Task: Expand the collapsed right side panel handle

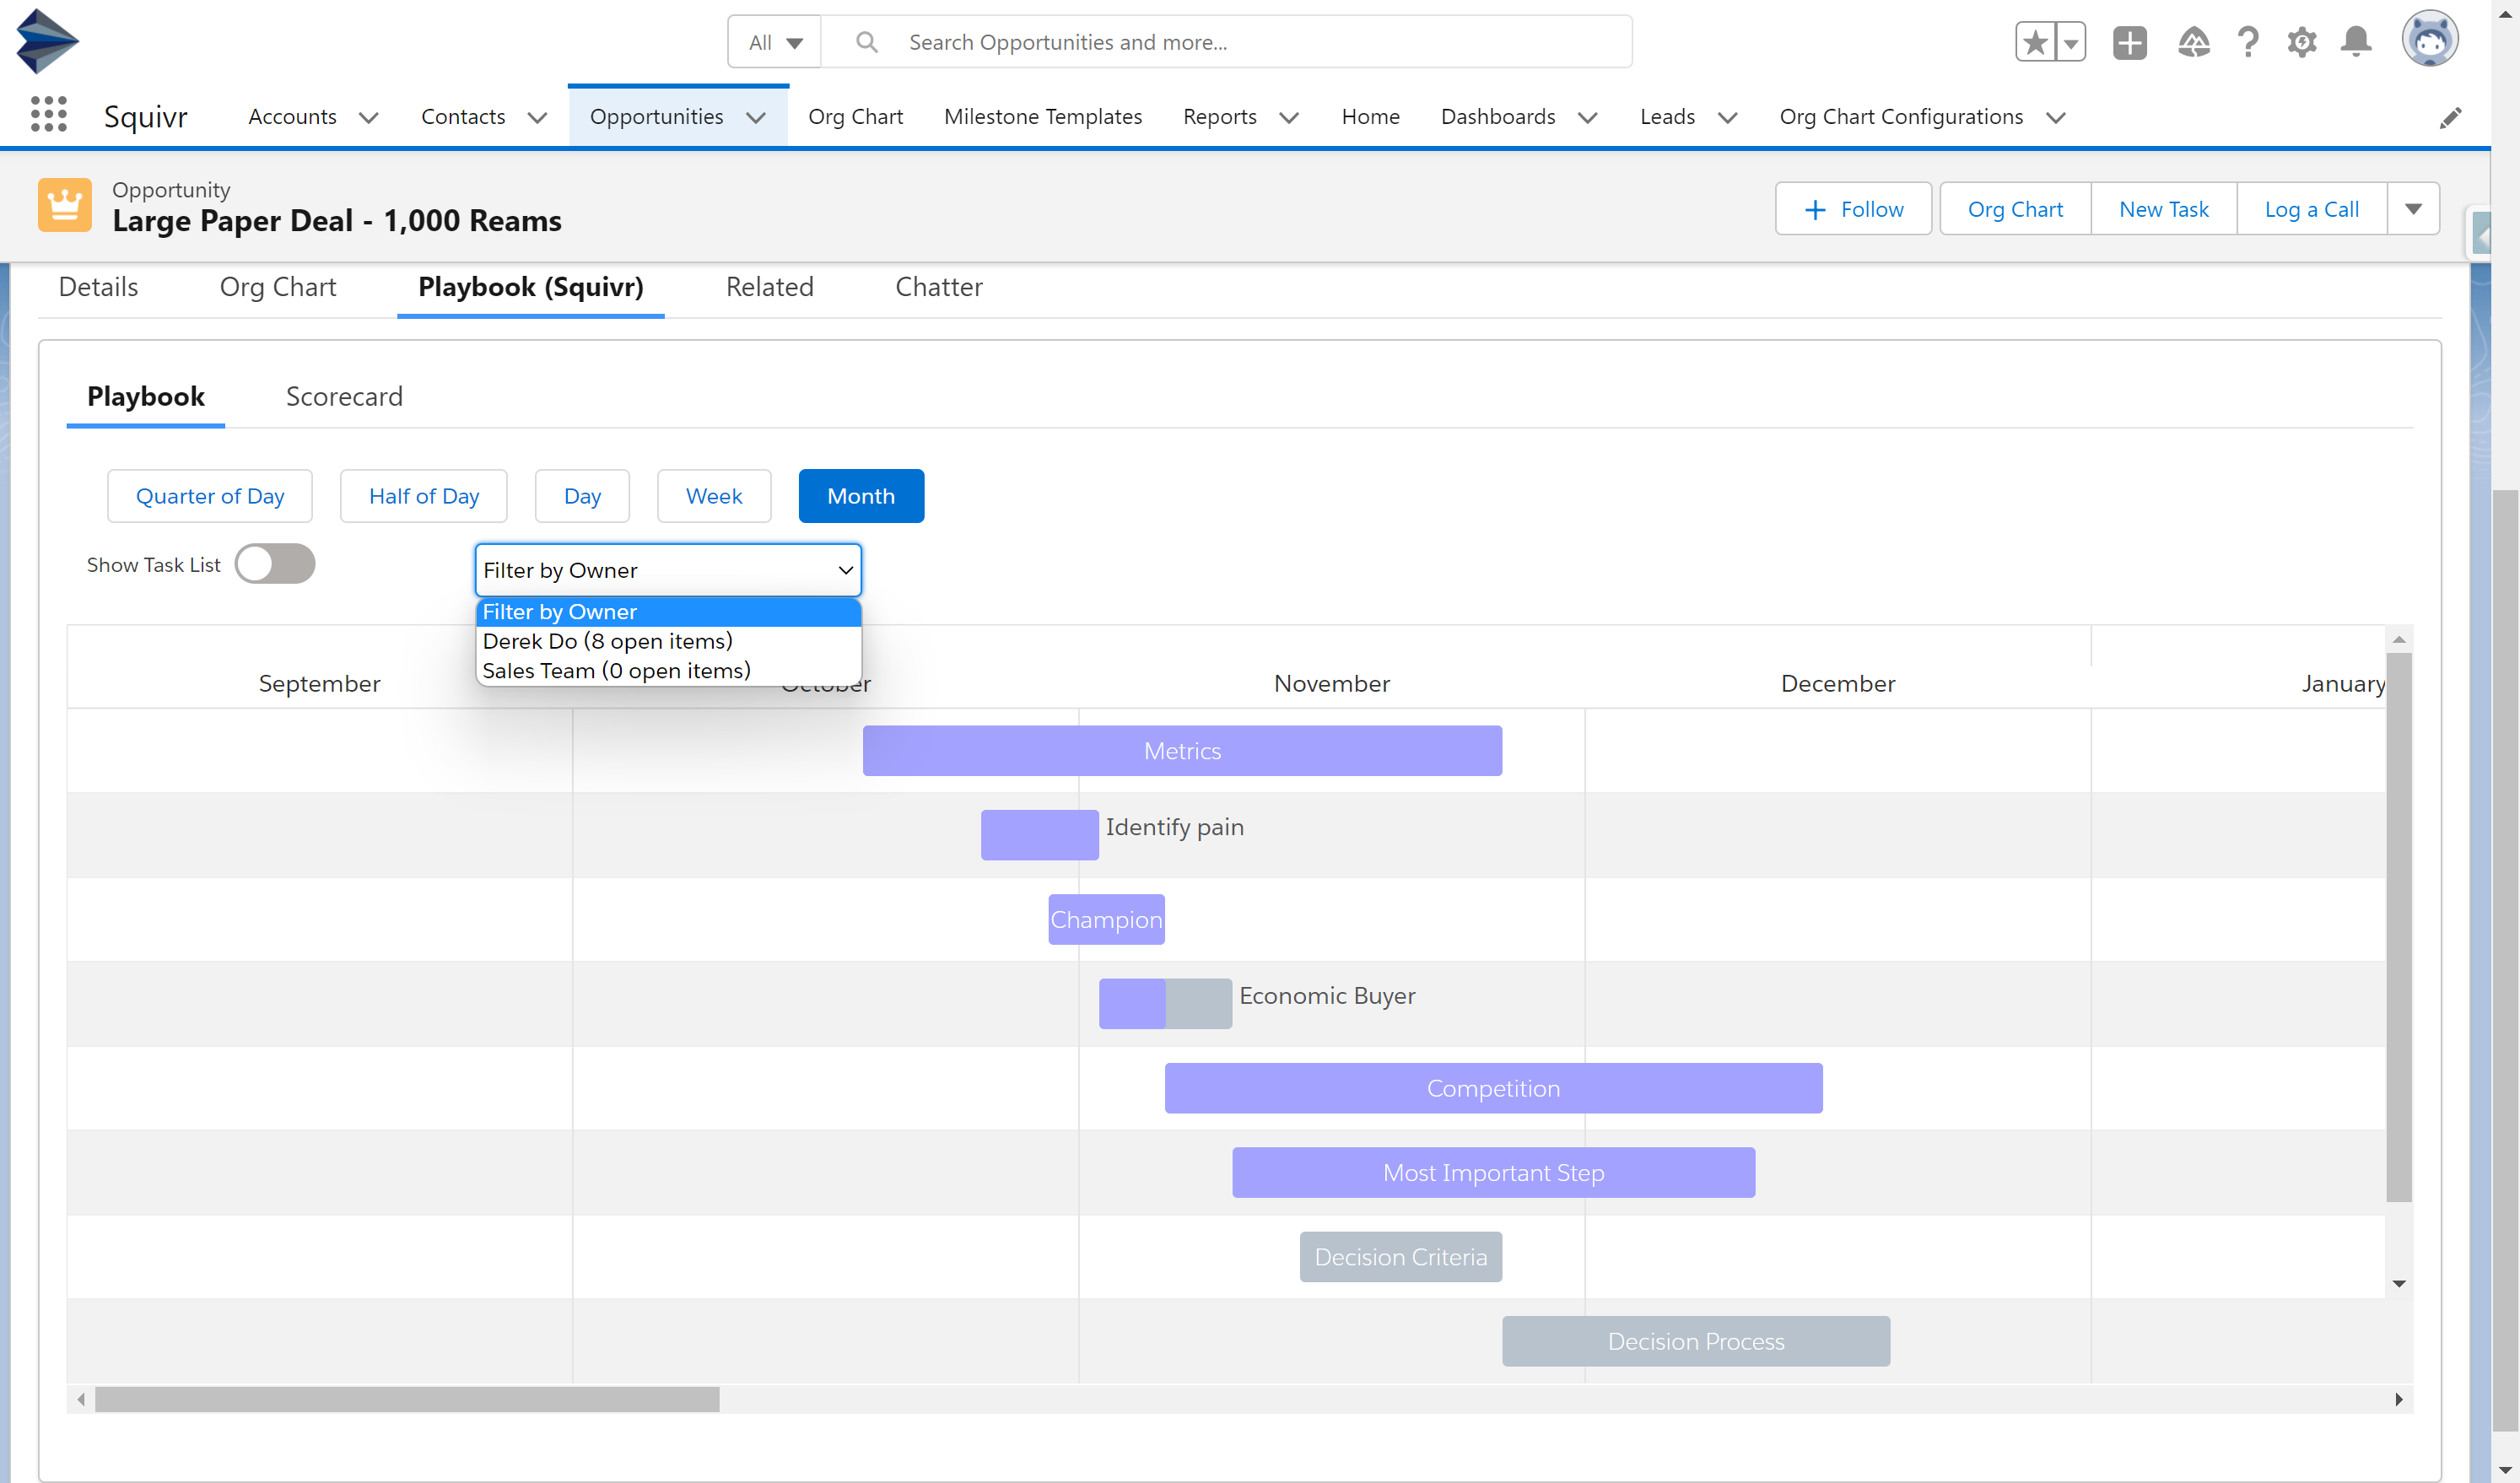Action: (x=2481, y=235)
